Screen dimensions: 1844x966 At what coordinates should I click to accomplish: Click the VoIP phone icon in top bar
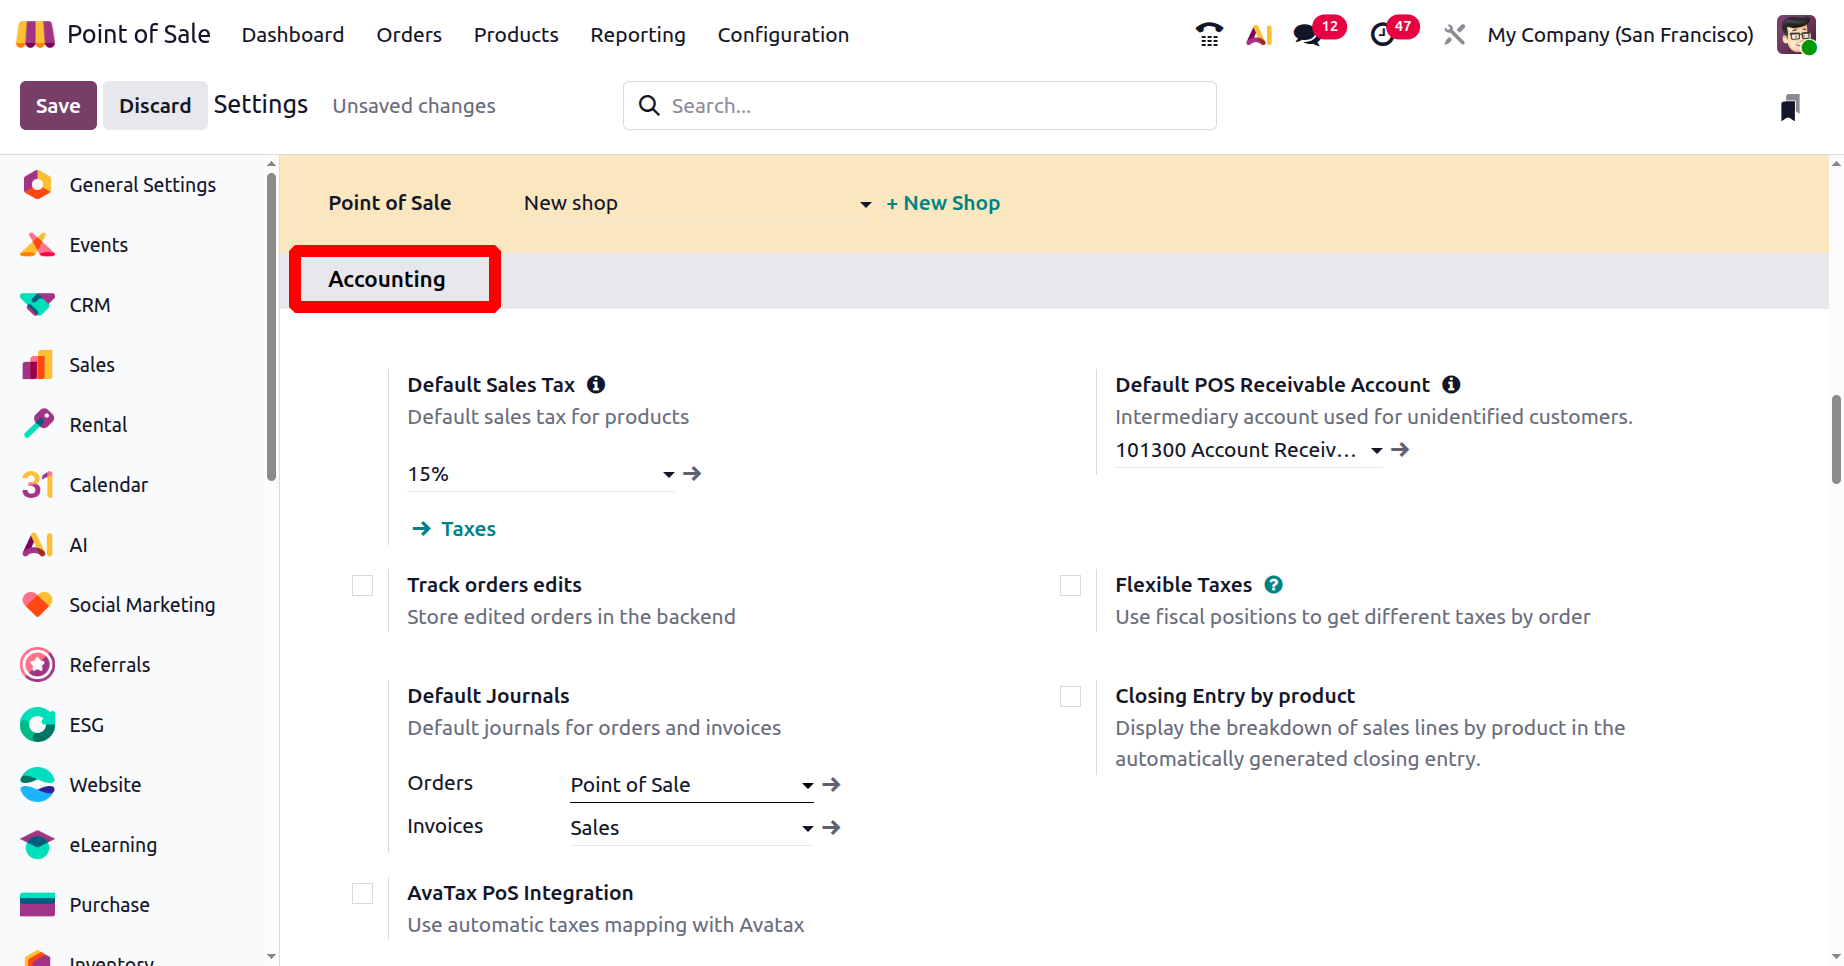1209,35
